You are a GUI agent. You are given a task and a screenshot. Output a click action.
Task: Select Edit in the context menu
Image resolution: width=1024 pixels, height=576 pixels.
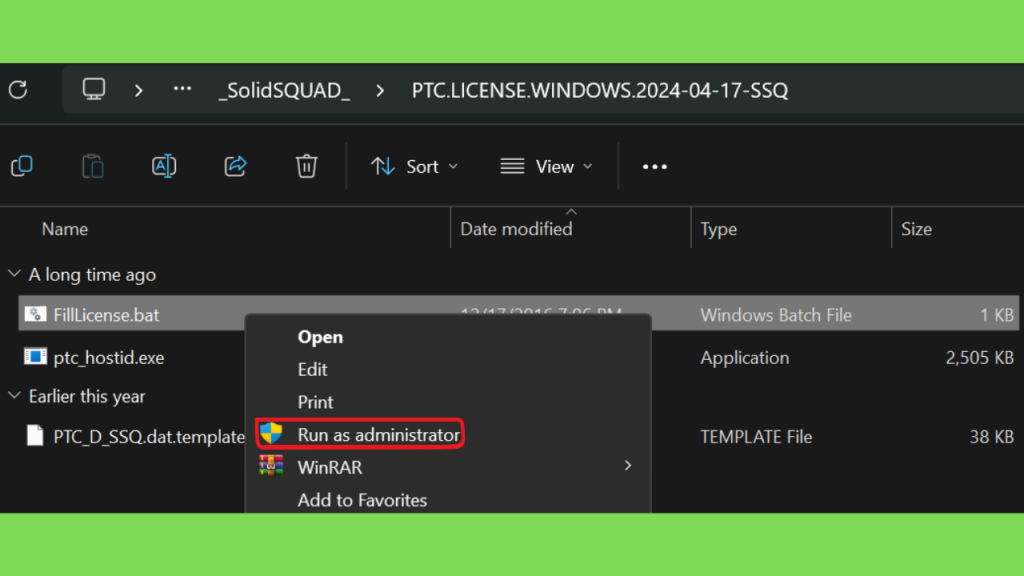312,370
